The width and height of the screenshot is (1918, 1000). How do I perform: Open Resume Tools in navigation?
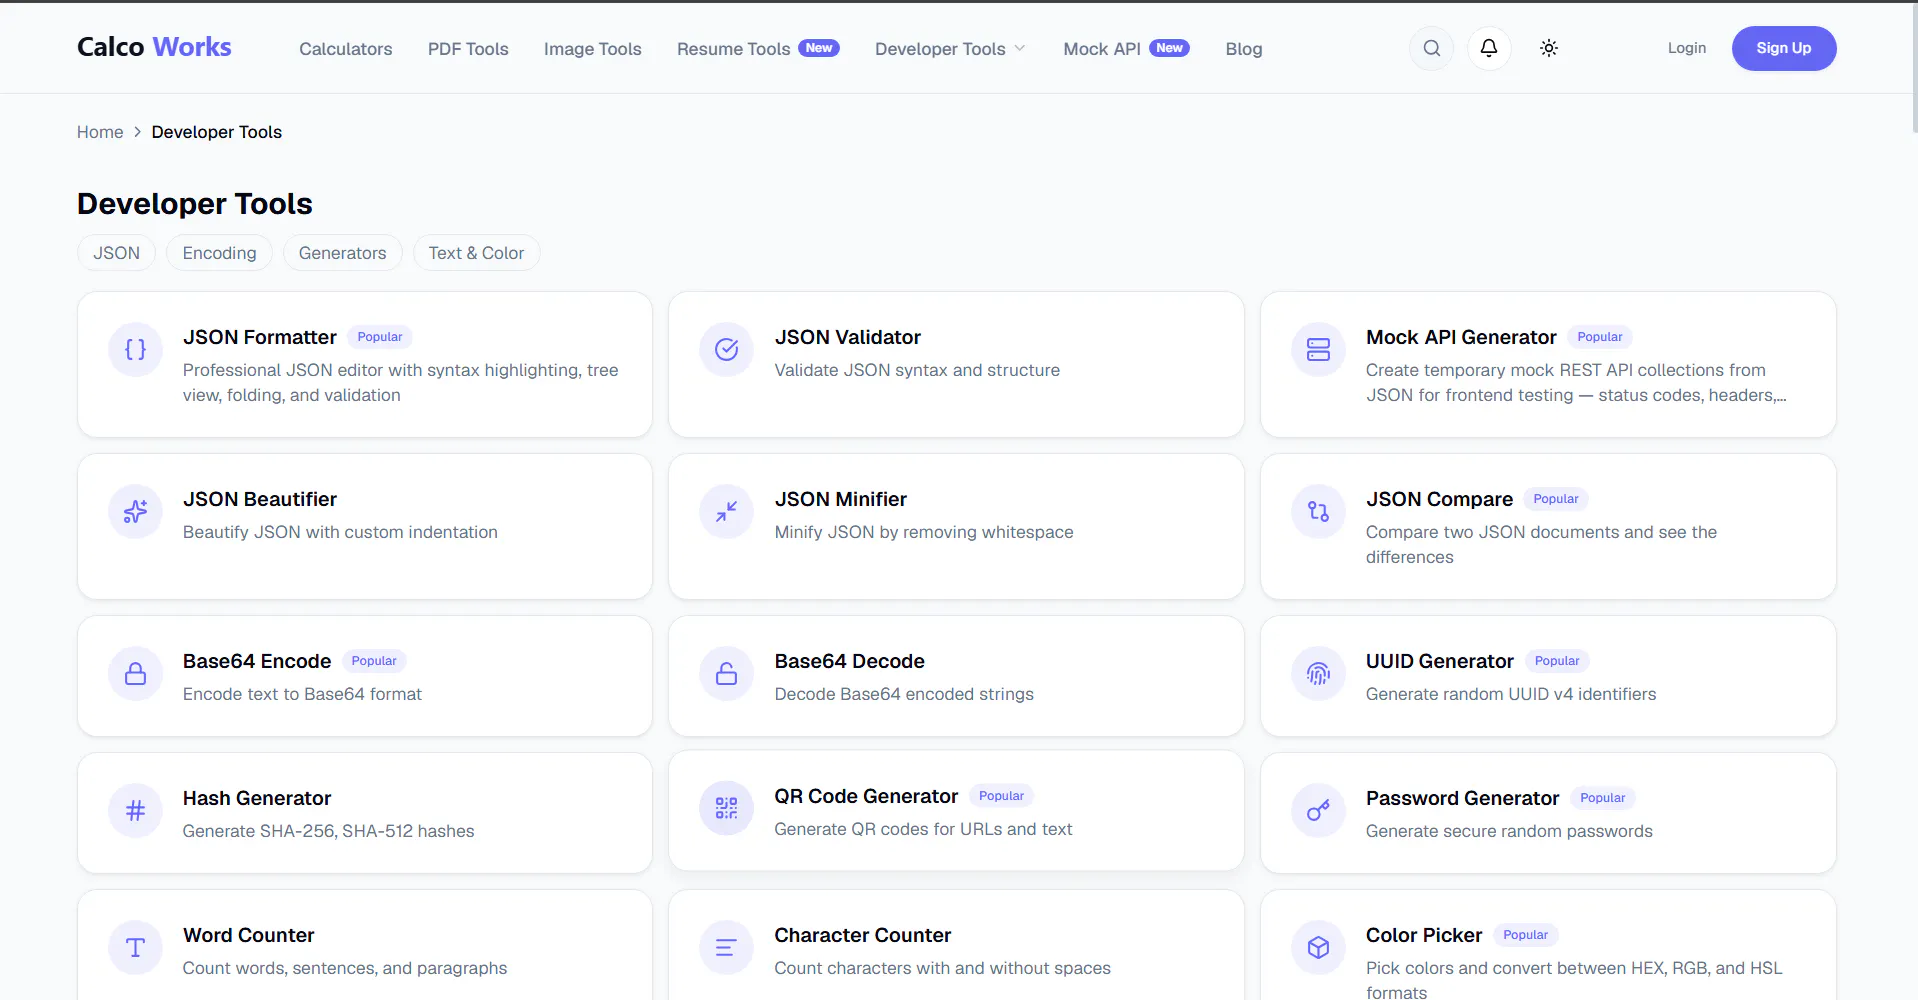733,49
